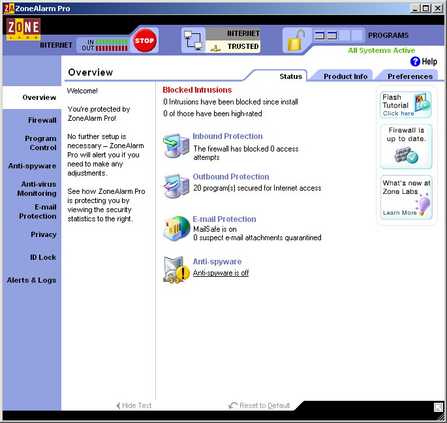The height and width of the screenshot is (423, 447).
Task: Open Anti-virus Monitoring panel
Action: point(37,189)
